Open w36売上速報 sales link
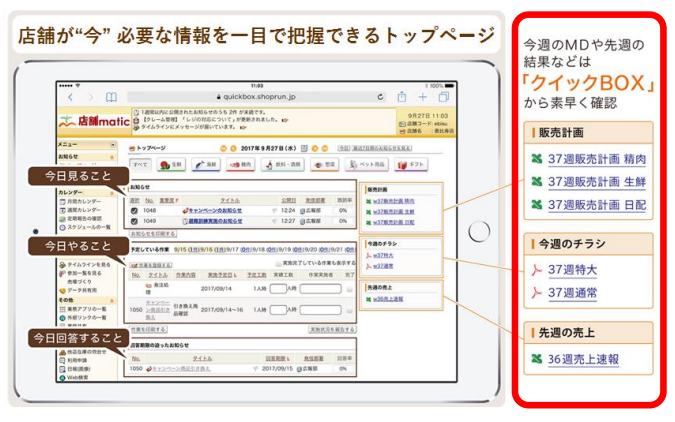The width and height of the screenshot is (675, 422). 388,299
